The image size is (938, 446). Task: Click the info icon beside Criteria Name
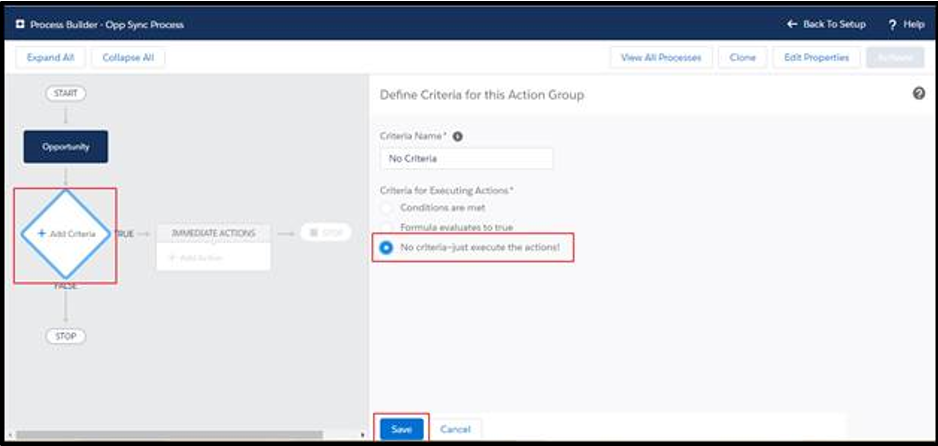[x=458, y=136]
